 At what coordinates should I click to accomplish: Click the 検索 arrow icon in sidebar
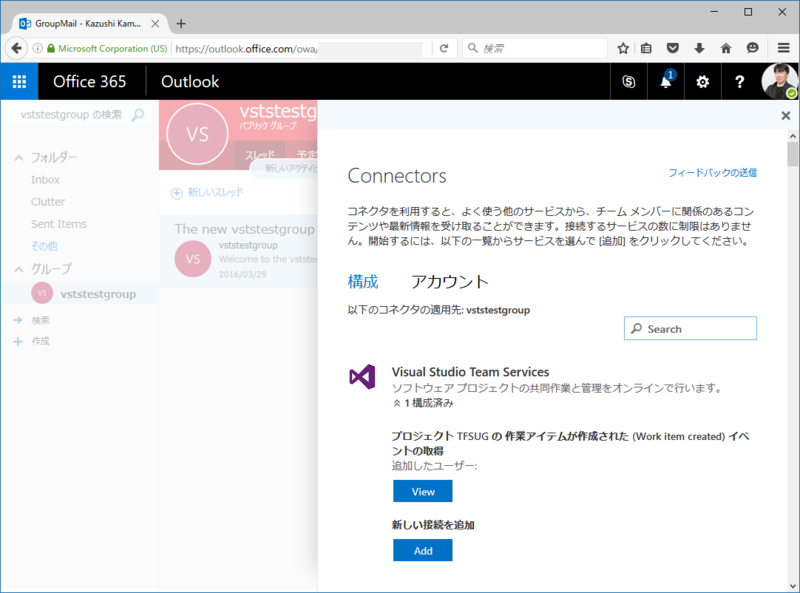(18, 320)
